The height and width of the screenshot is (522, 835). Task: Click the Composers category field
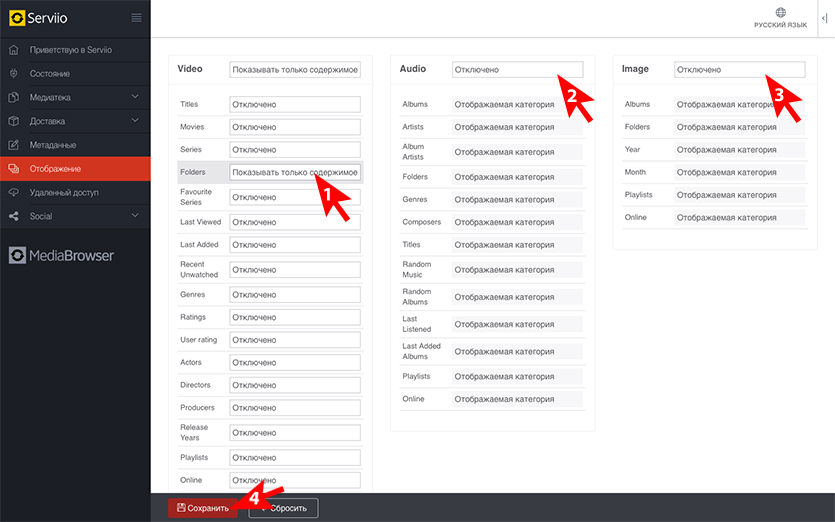[517, 222]
